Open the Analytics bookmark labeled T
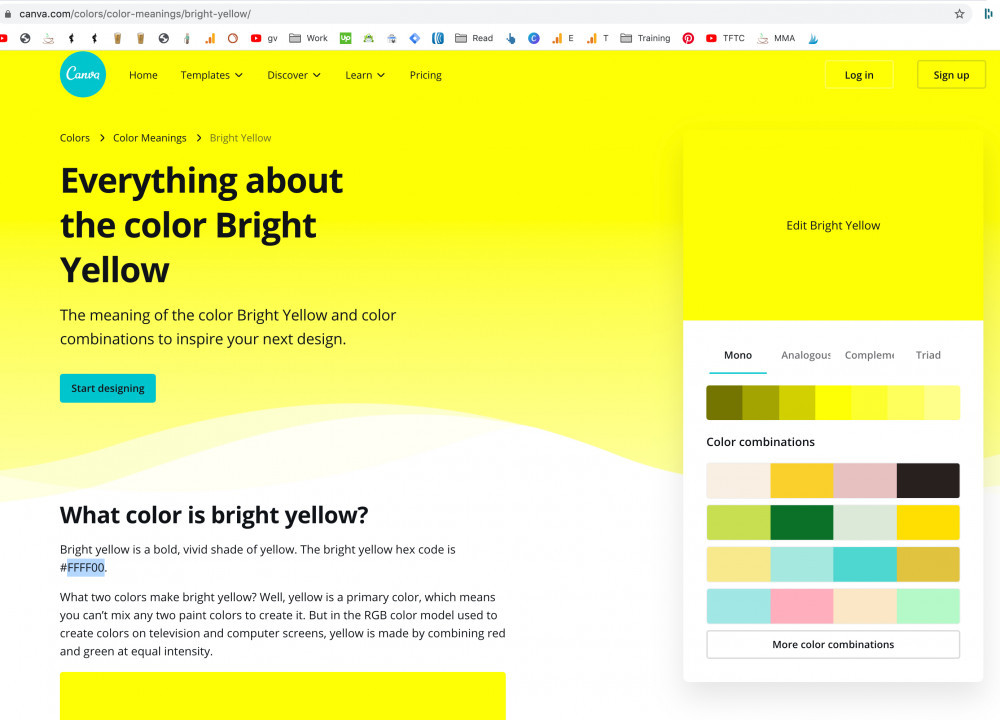The image size is (1000, 720). pyautogui.click(x=598, y=38)
